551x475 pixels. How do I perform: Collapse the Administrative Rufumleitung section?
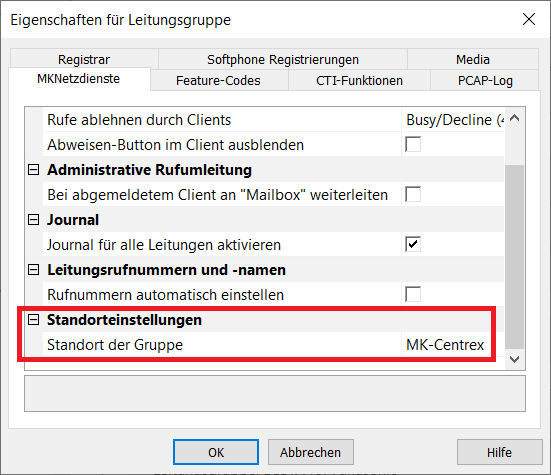[x=34, y=170]
